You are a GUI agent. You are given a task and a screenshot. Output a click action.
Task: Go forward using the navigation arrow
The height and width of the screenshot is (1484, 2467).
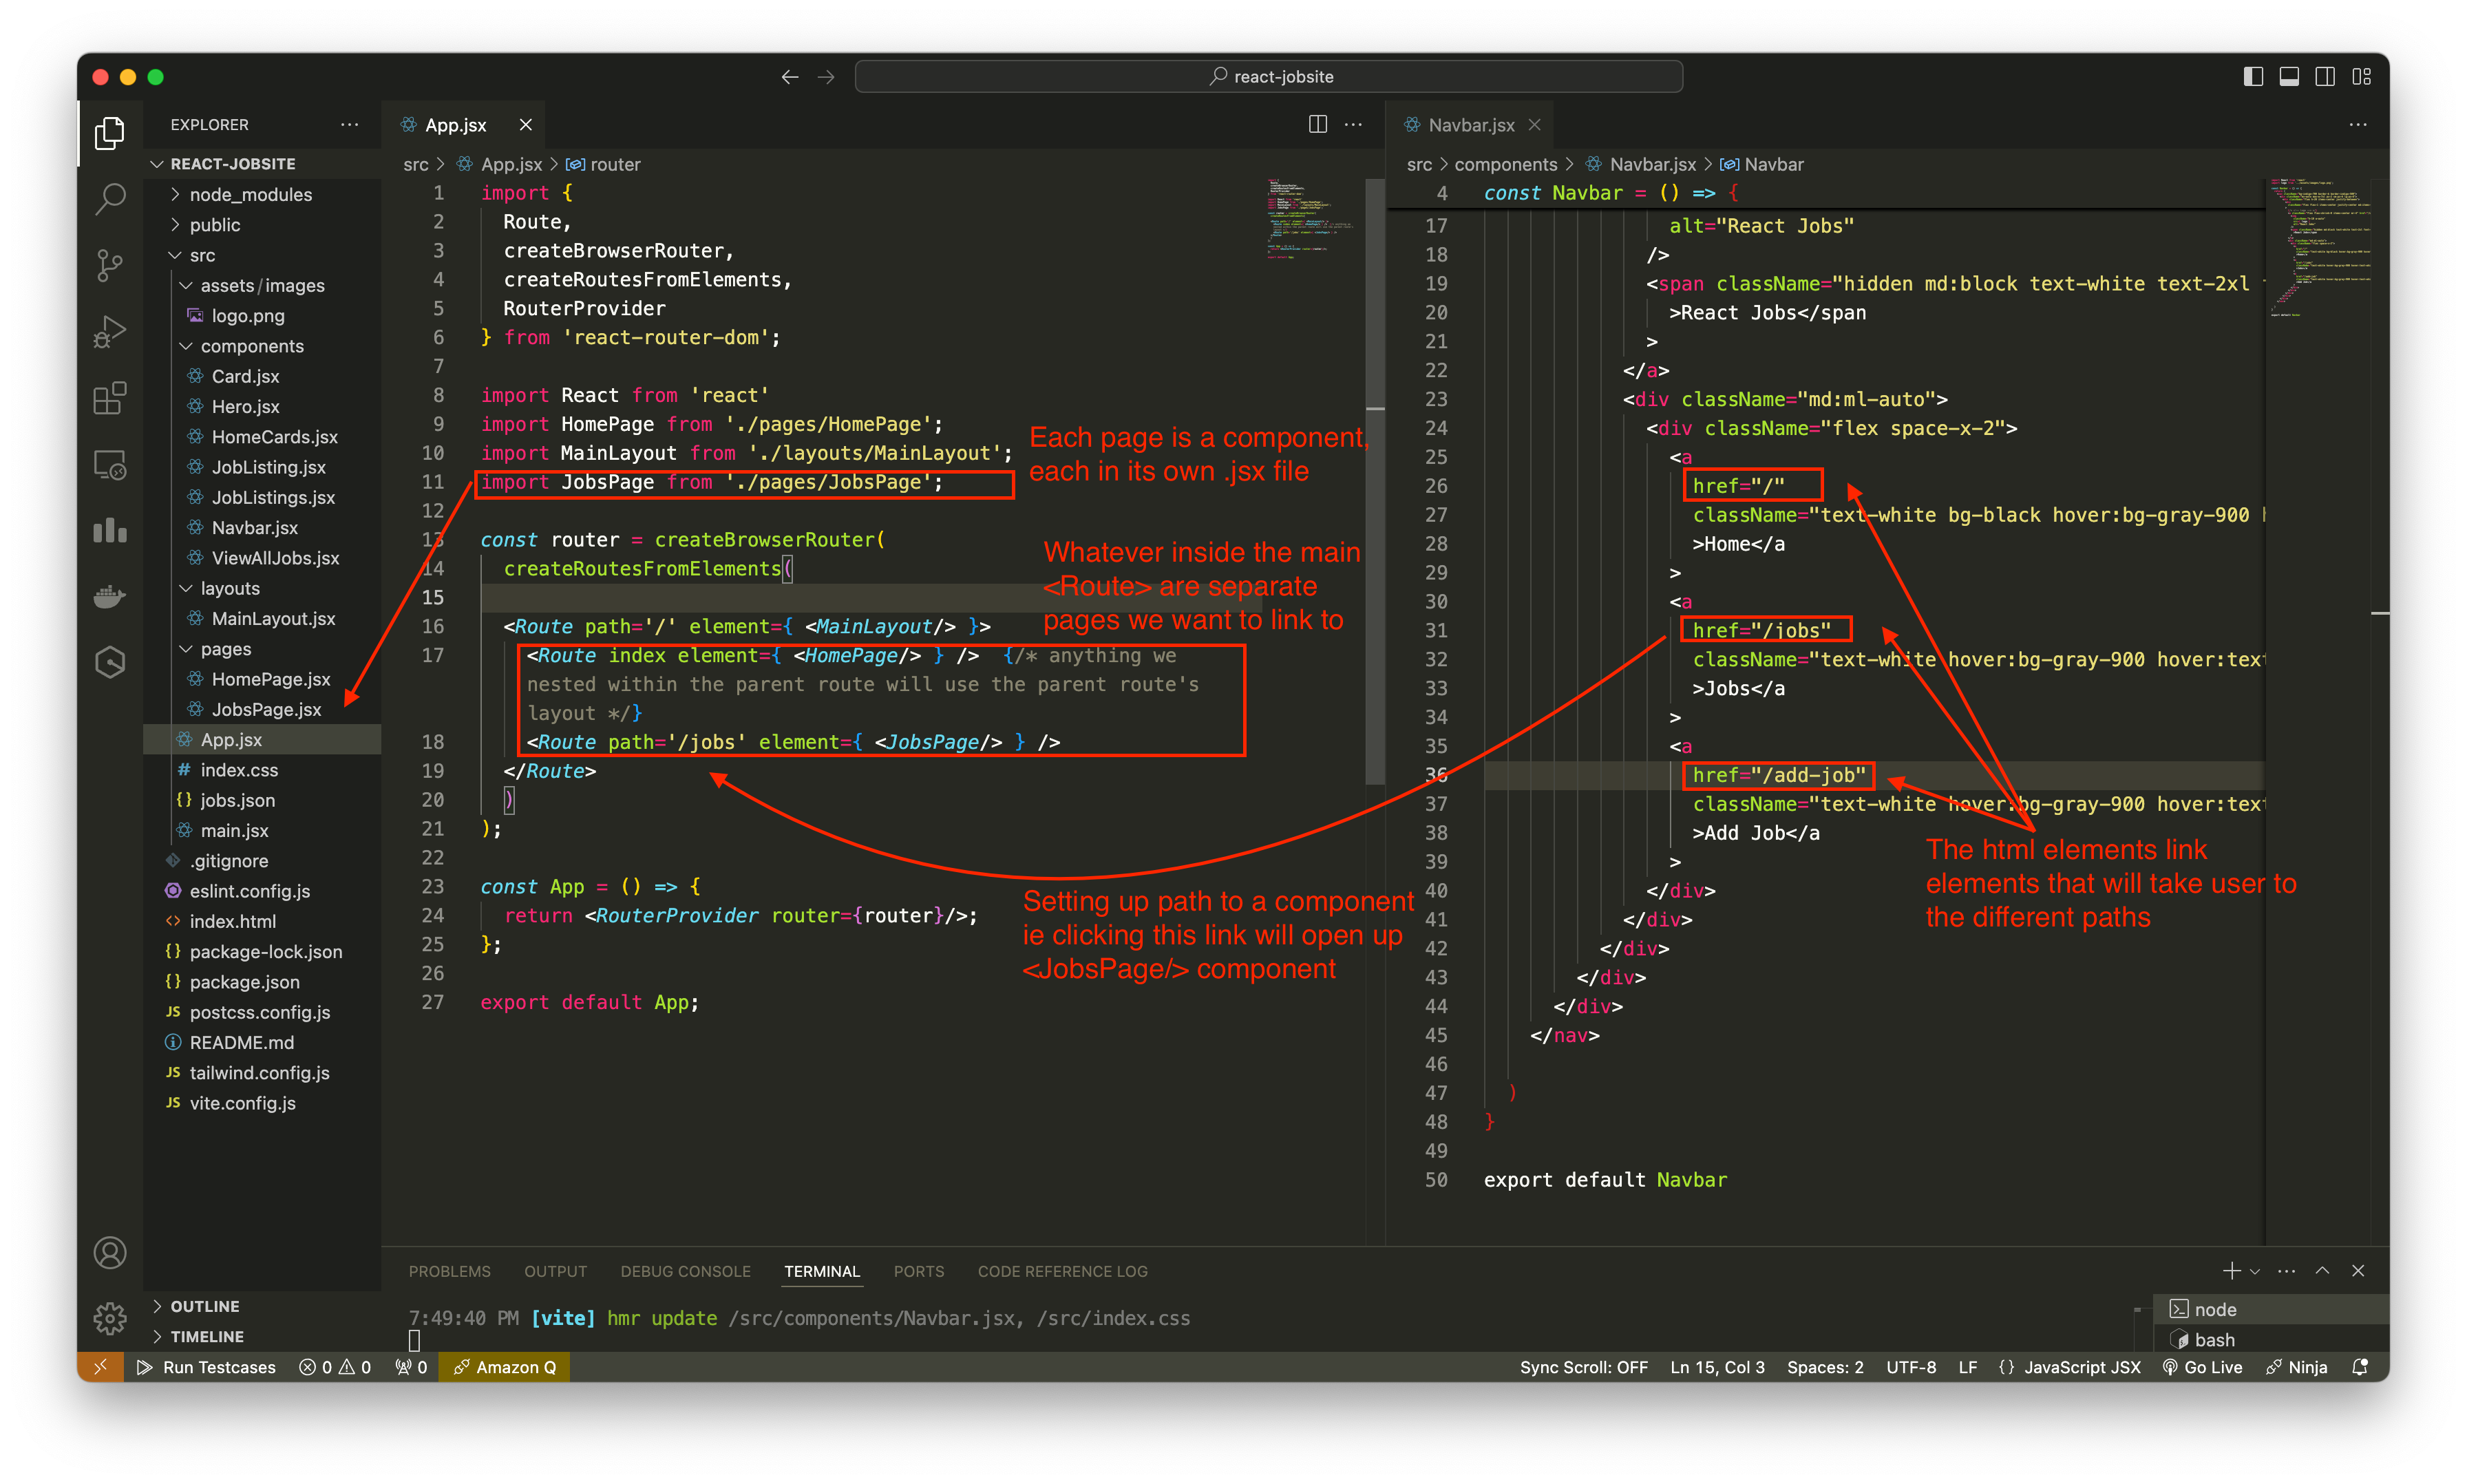[826, 77]
